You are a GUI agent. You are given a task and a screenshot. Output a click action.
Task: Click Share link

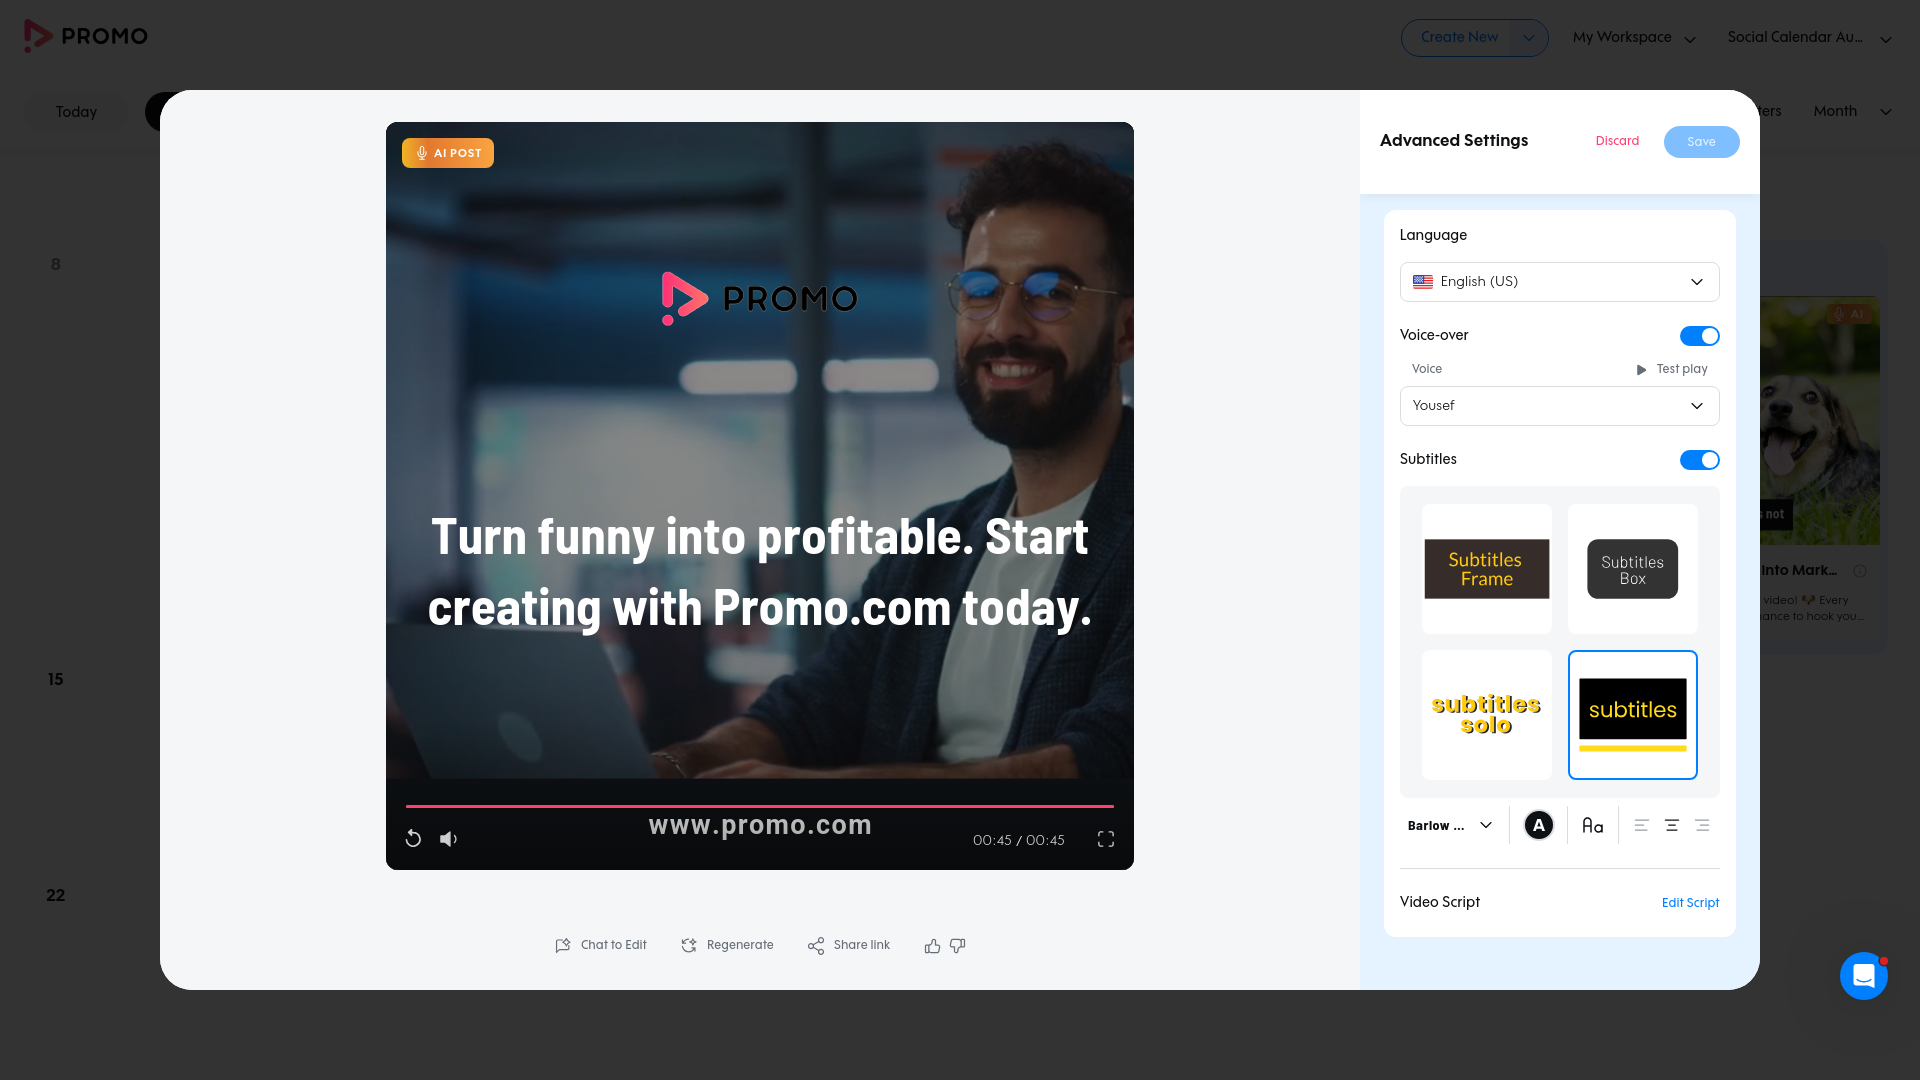pyautogui.click(x=849, y=945)
